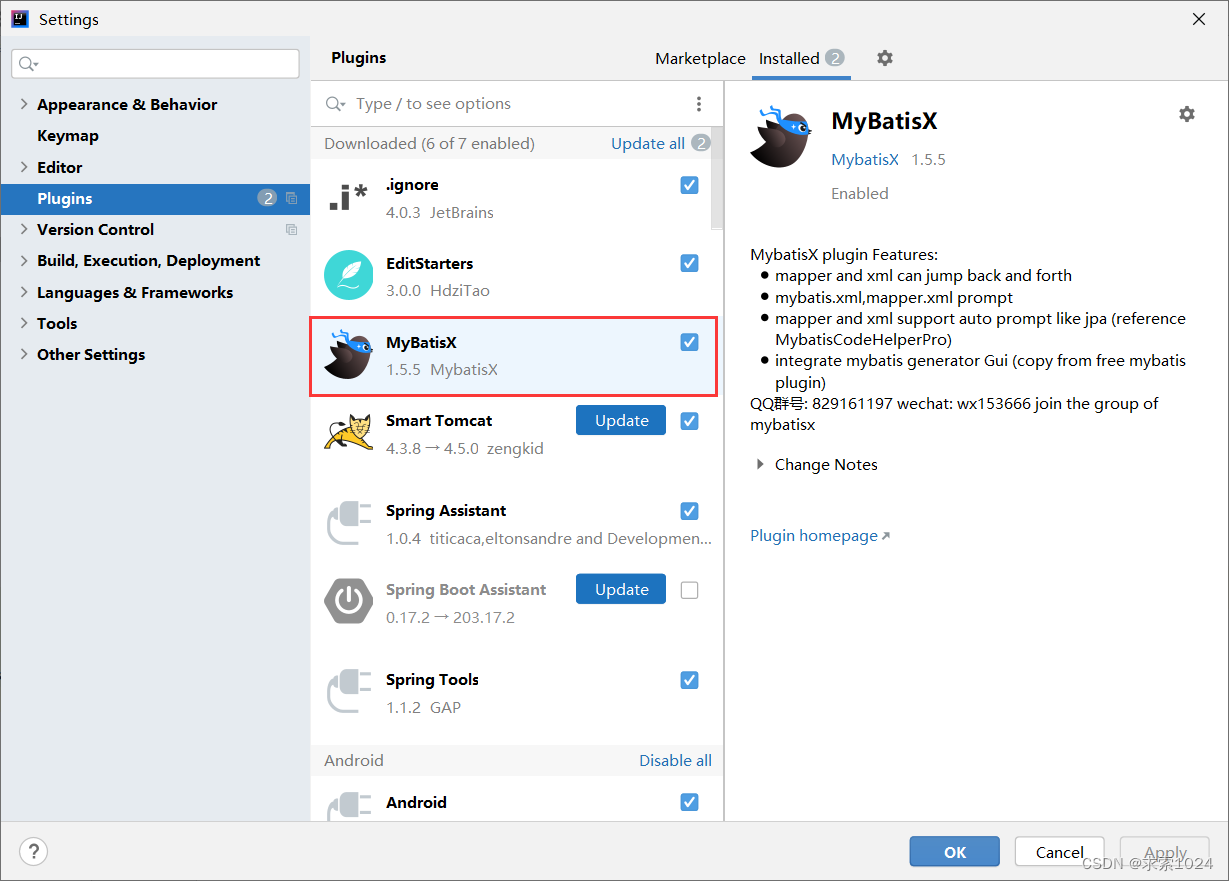
Task: Expand Languages & Frameworks node
Action: 24,292
